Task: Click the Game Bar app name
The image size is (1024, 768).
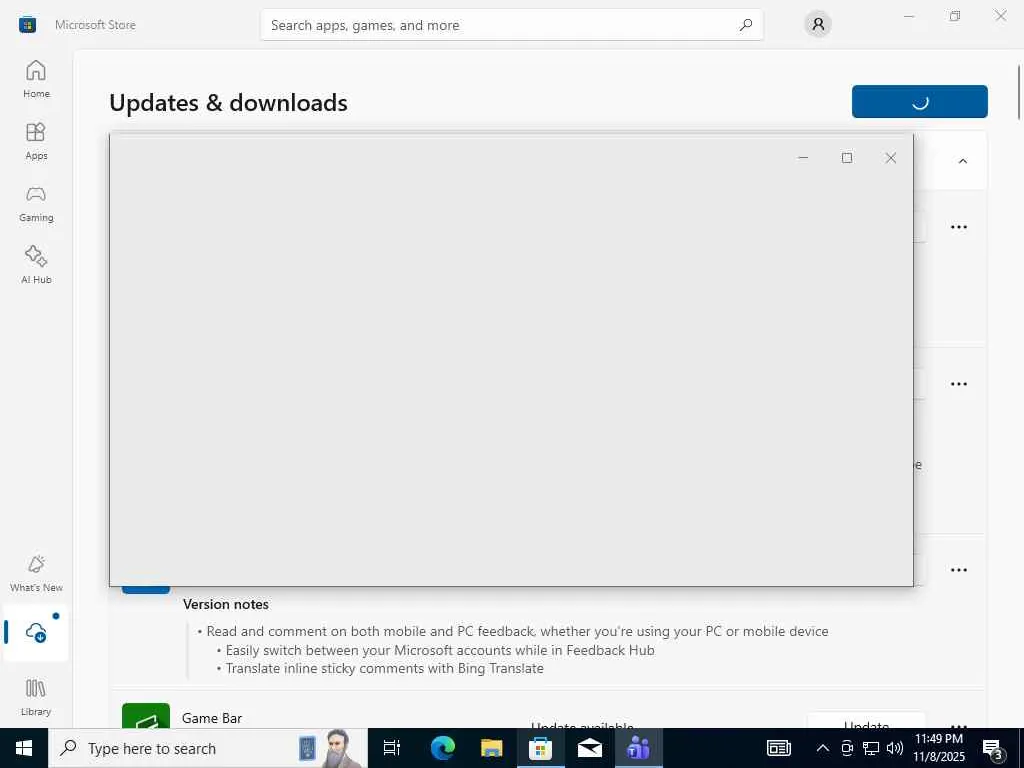Action: (x=212, y=718)
